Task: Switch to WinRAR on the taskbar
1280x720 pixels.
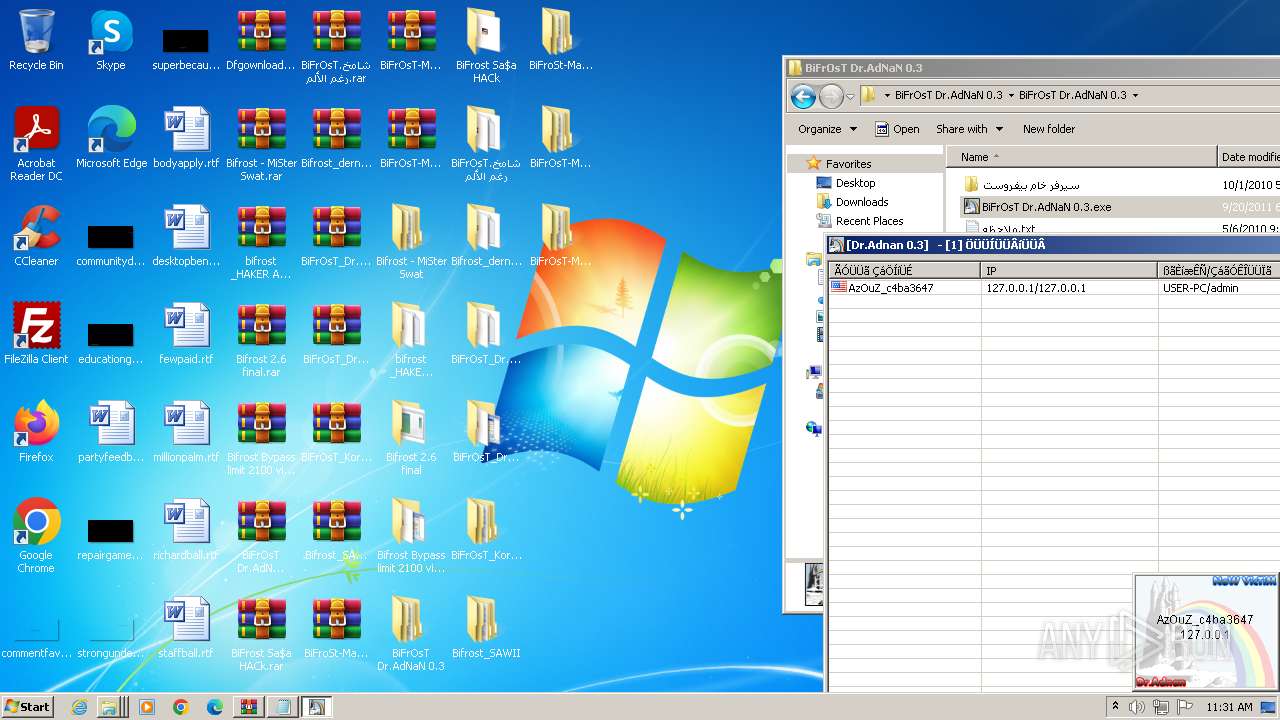Action: click(x=248, y=707)
